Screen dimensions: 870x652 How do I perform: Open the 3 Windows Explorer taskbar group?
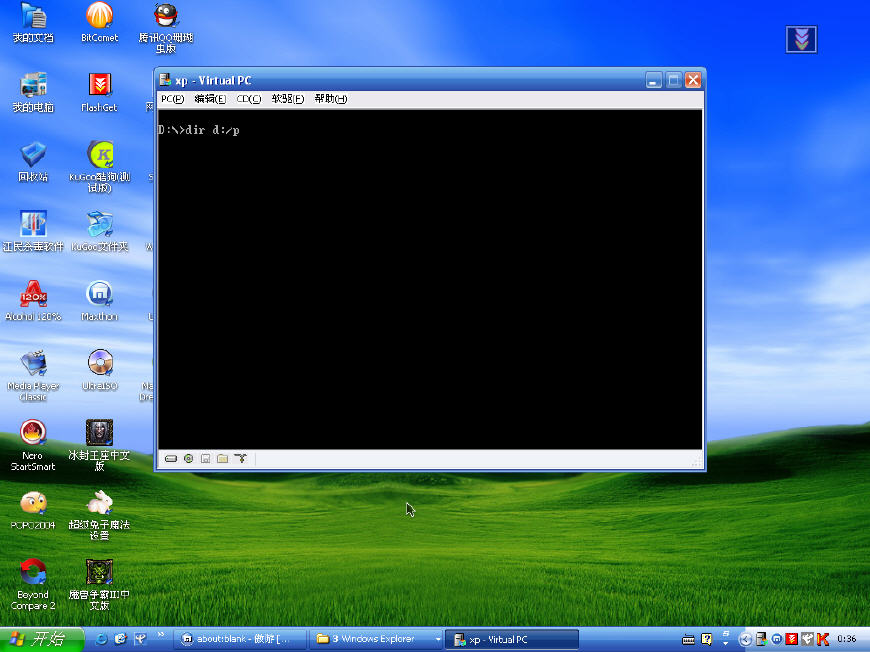tap(376, 639)
